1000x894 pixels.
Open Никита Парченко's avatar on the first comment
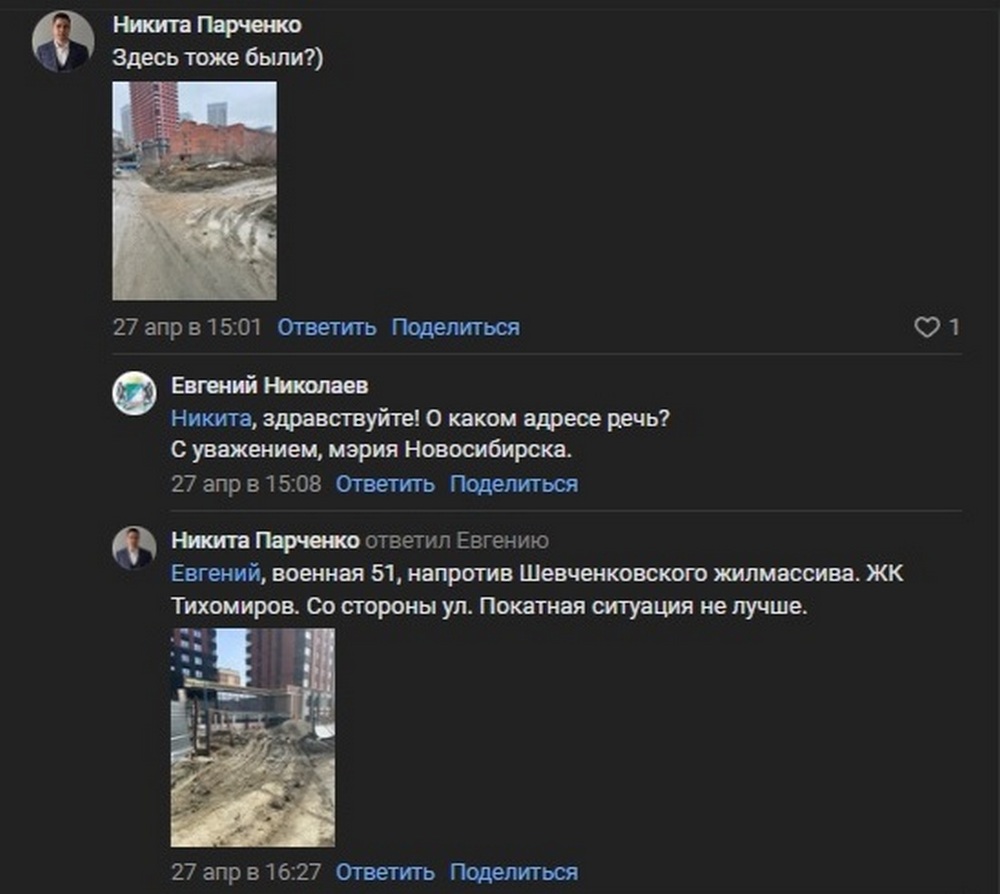[x=63, y=41]
